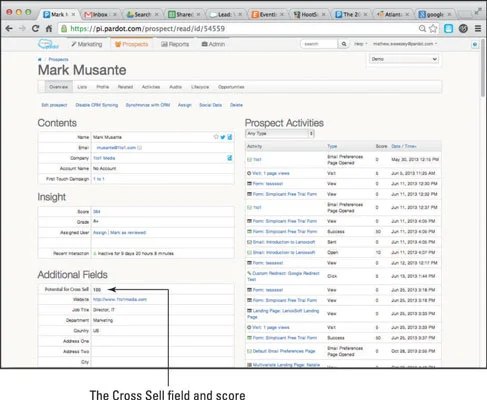Click the Pardot logo
This screenshot has height=400, width=487.
click(48, 44)
